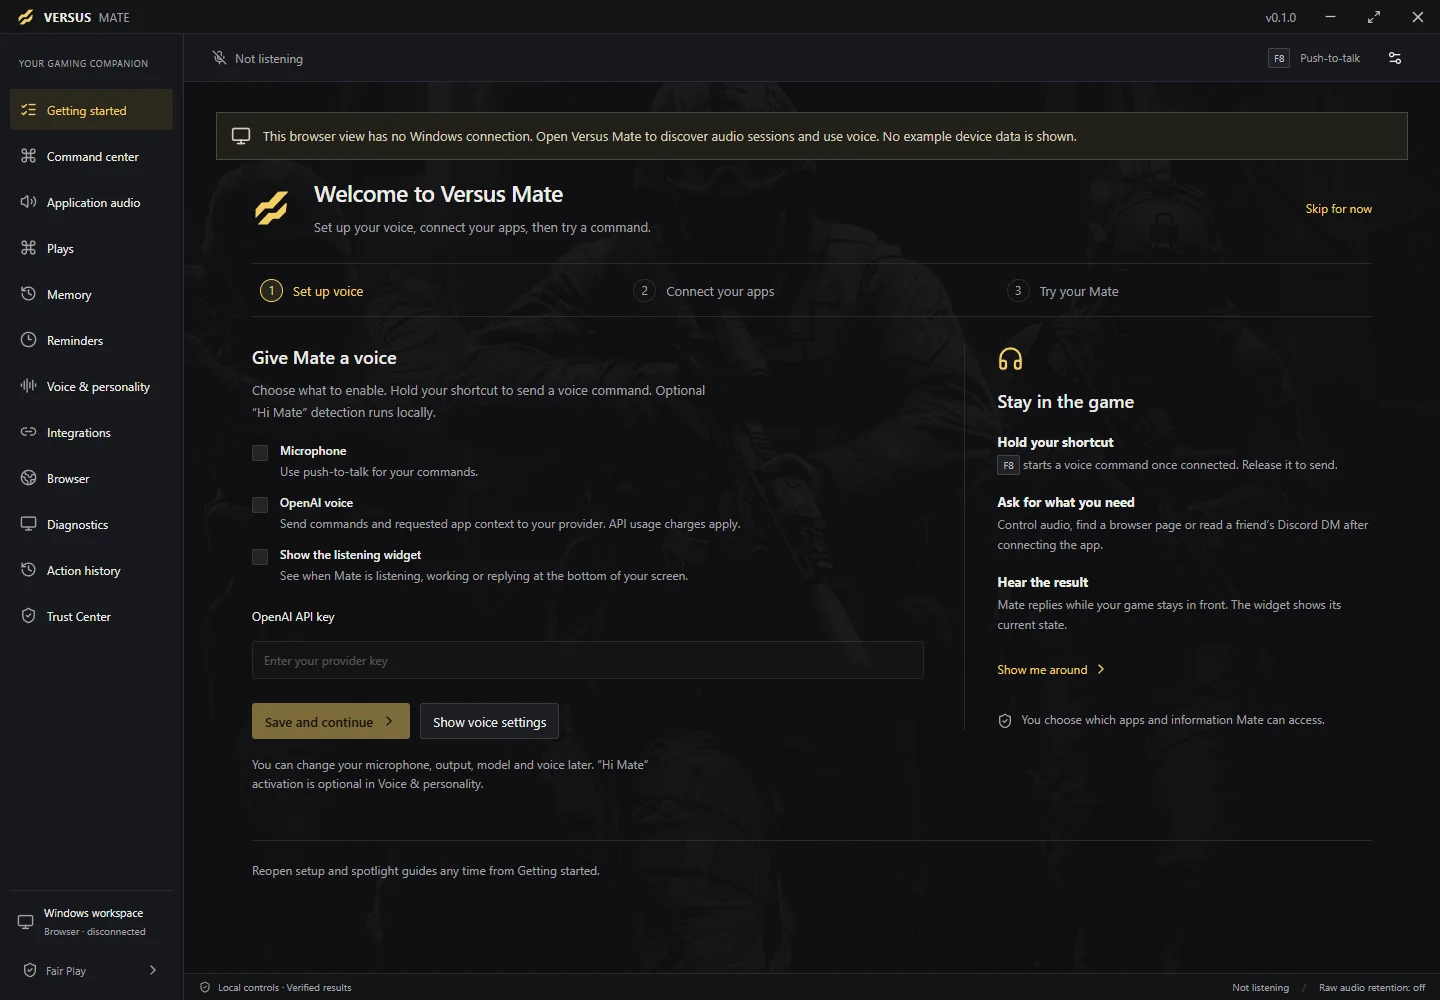Image resolution: width=1440 pixels, height=1000 pixels.
Task: Open the Windows workspace panel
Action: pyautogui.click(x=91, y=922)
